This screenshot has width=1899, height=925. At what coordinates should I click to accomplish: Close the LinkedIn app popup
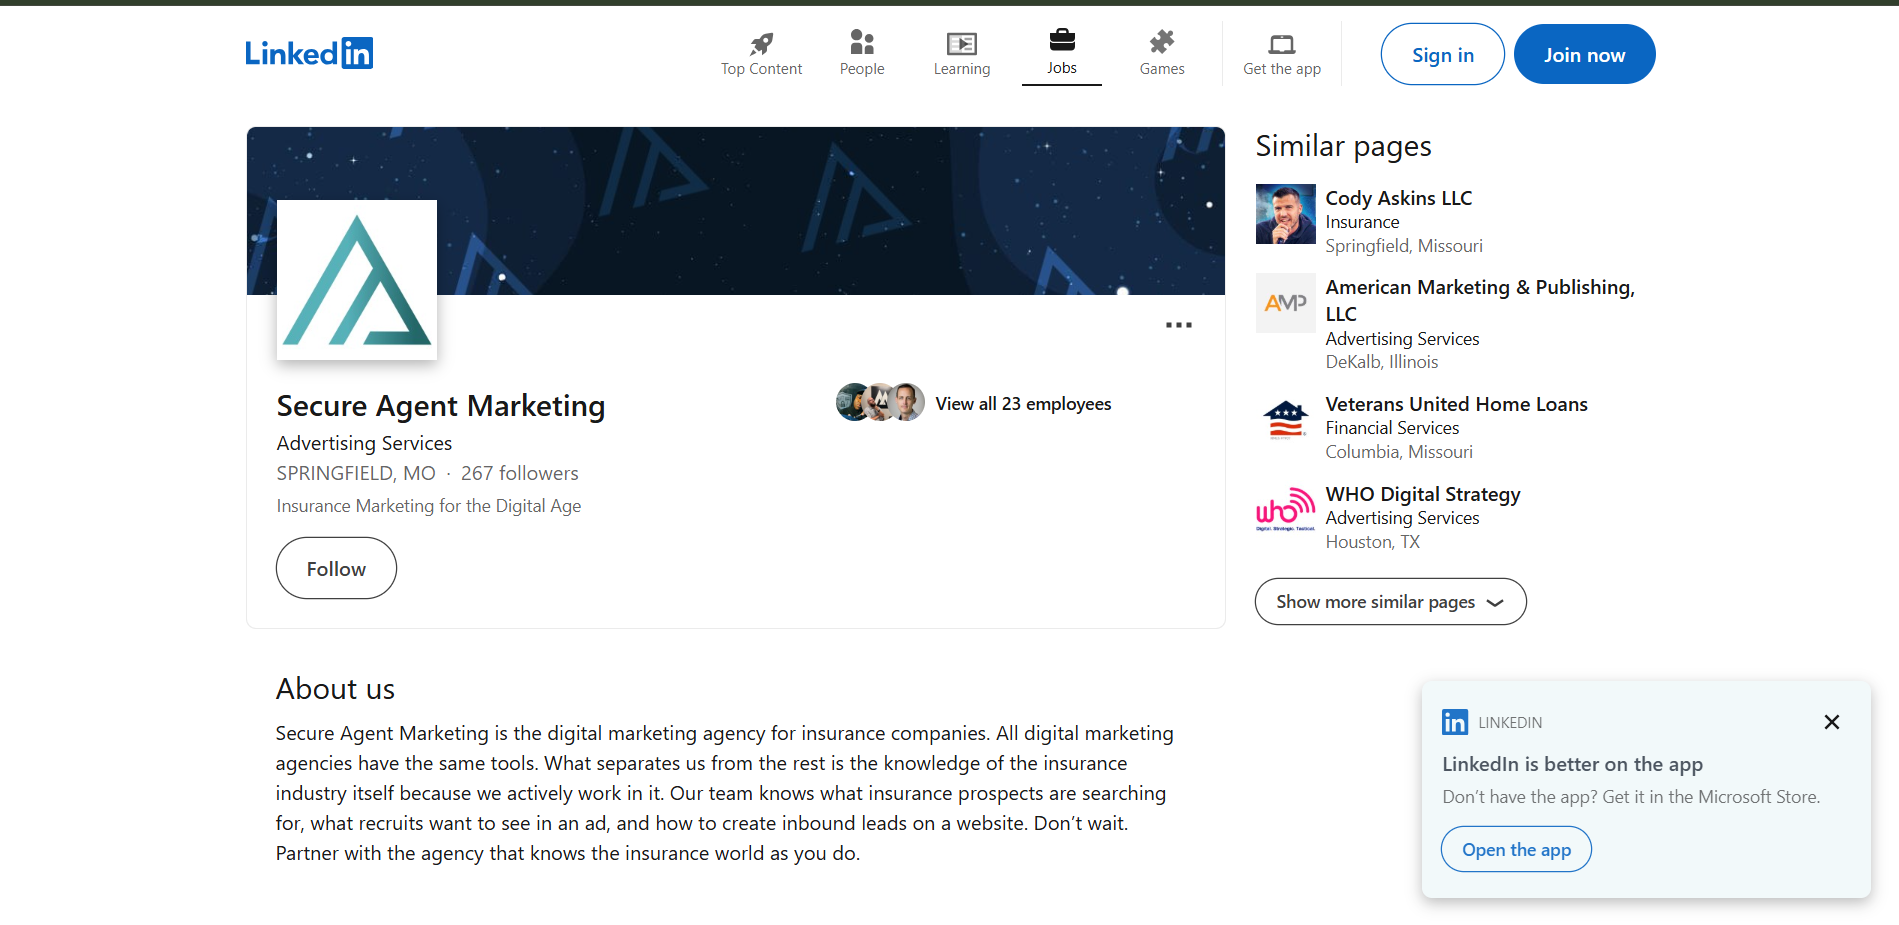(x=1832, y=722)
